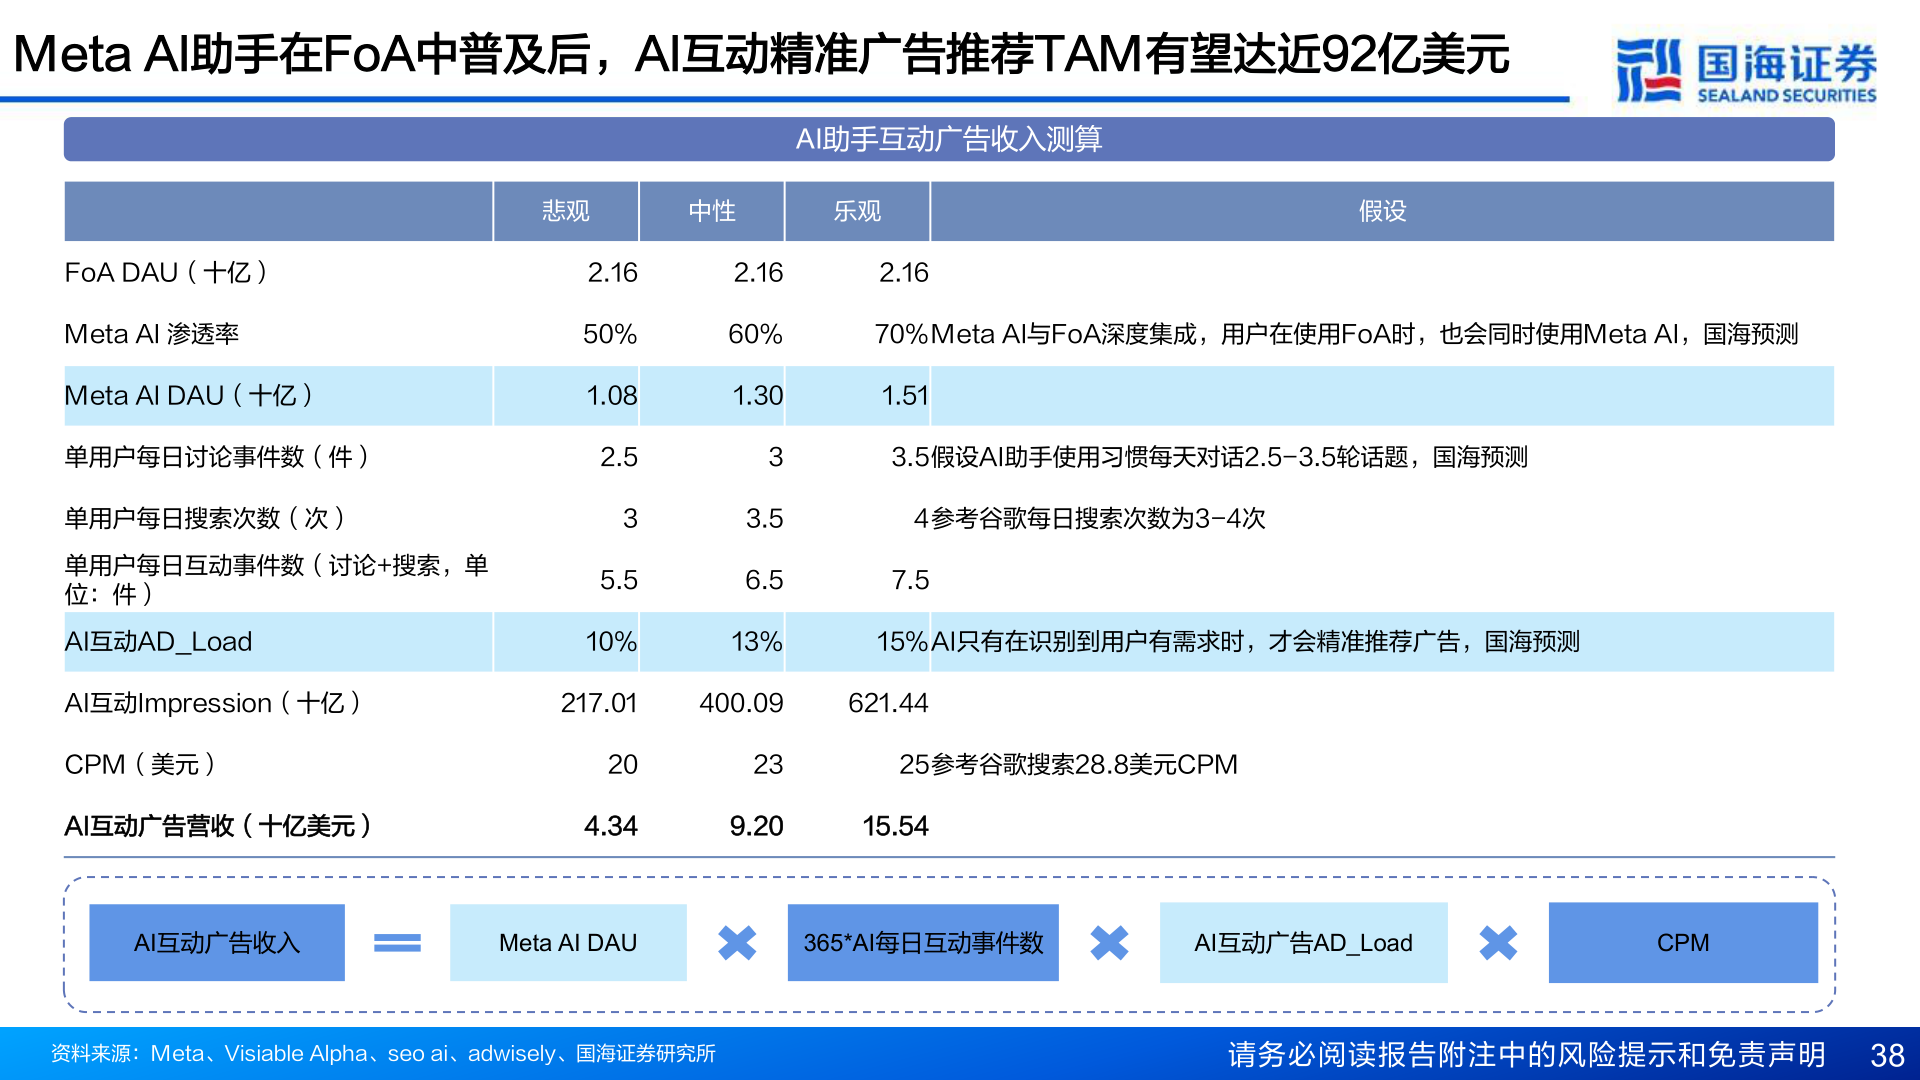The height and width of the screenshot is (1080, 1920).
Task: Select the AI互动广告AD_Load formula box
Action: click(x=1303, y=943)
